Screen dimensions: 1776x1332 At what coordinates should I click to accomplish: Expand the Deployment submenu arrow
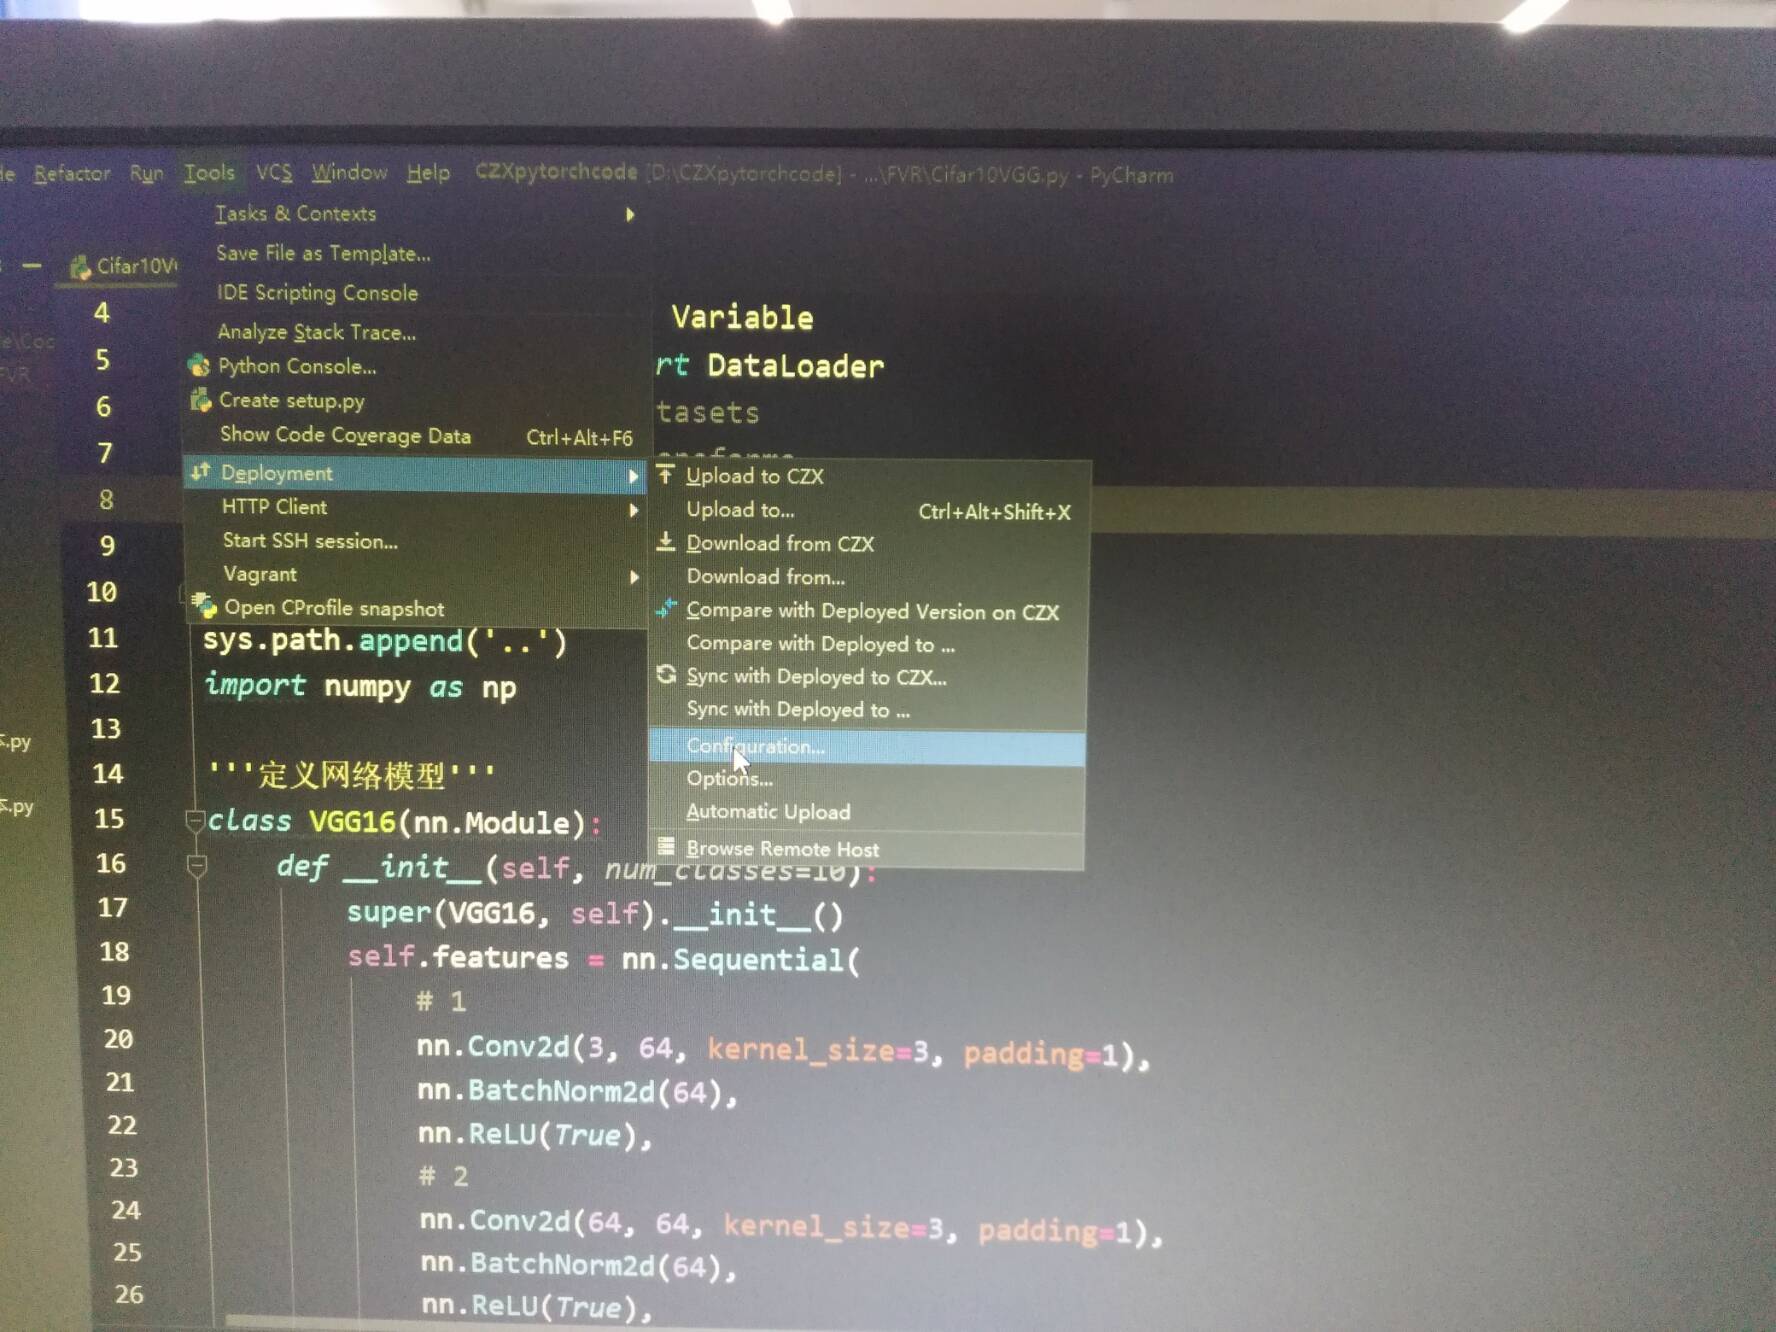point(633,476)
